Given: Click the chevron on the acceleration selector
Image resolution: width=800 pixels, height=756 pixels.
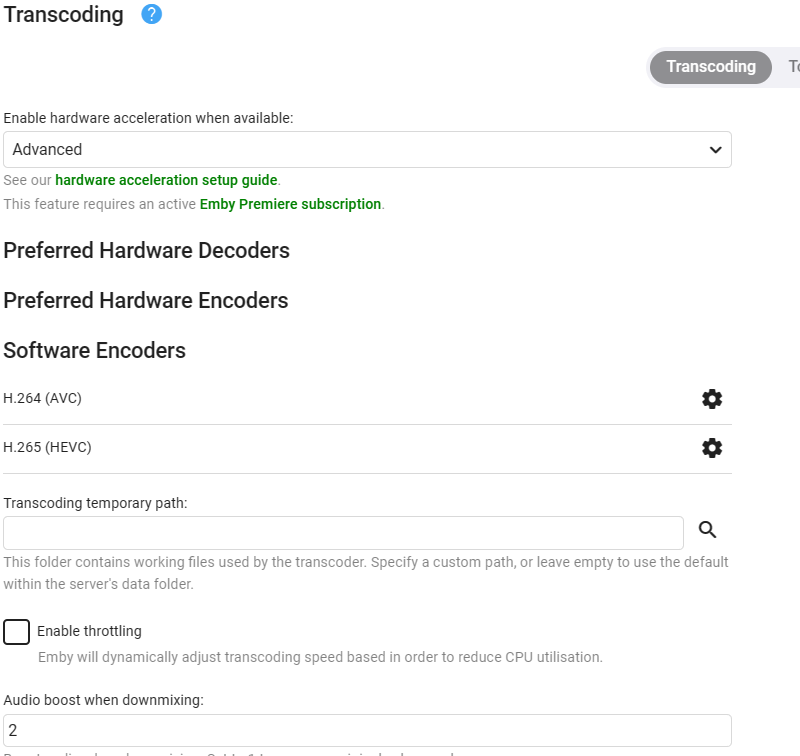Looking at the screenshot, I should coord(715,149).
